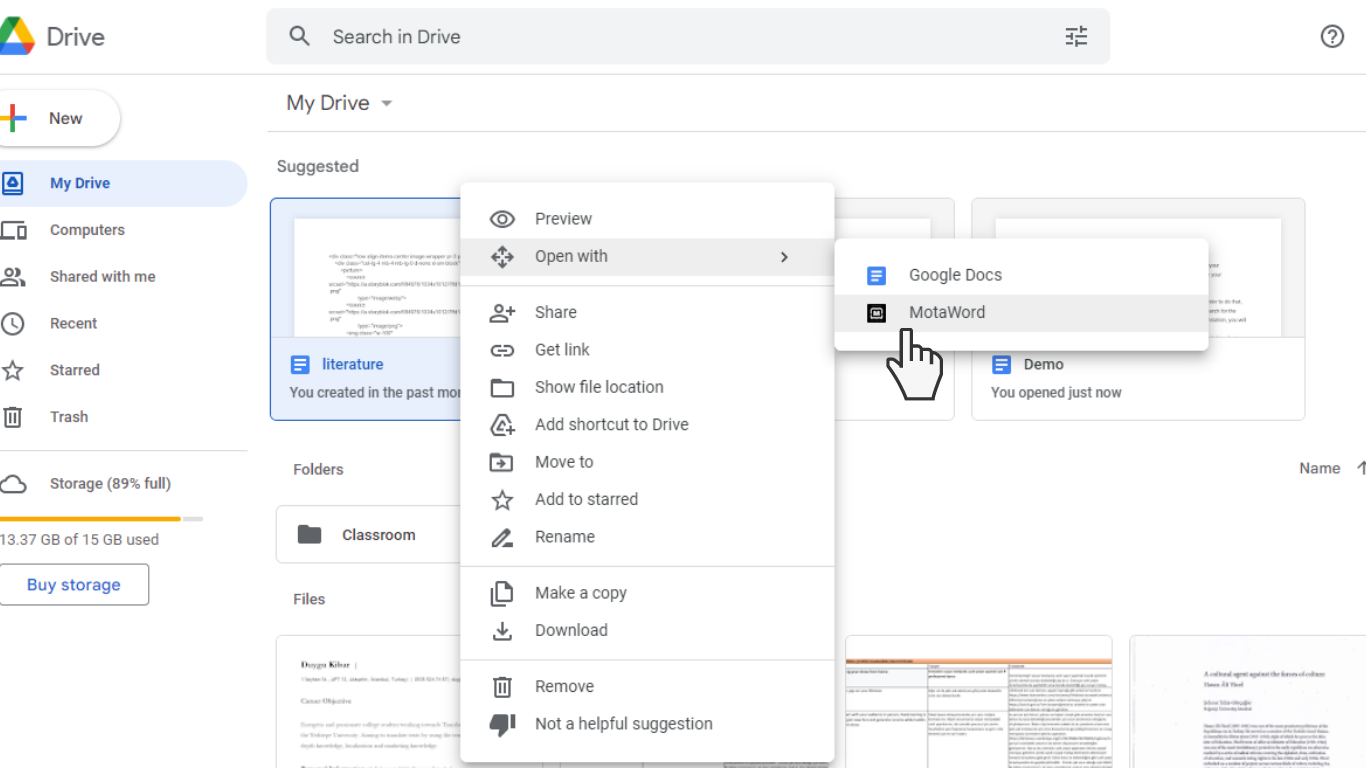The height and width of the screenshot is (768, 1366).
Task: Click the Add shortcut to Drive icon
Action: [x=502, y=425]
